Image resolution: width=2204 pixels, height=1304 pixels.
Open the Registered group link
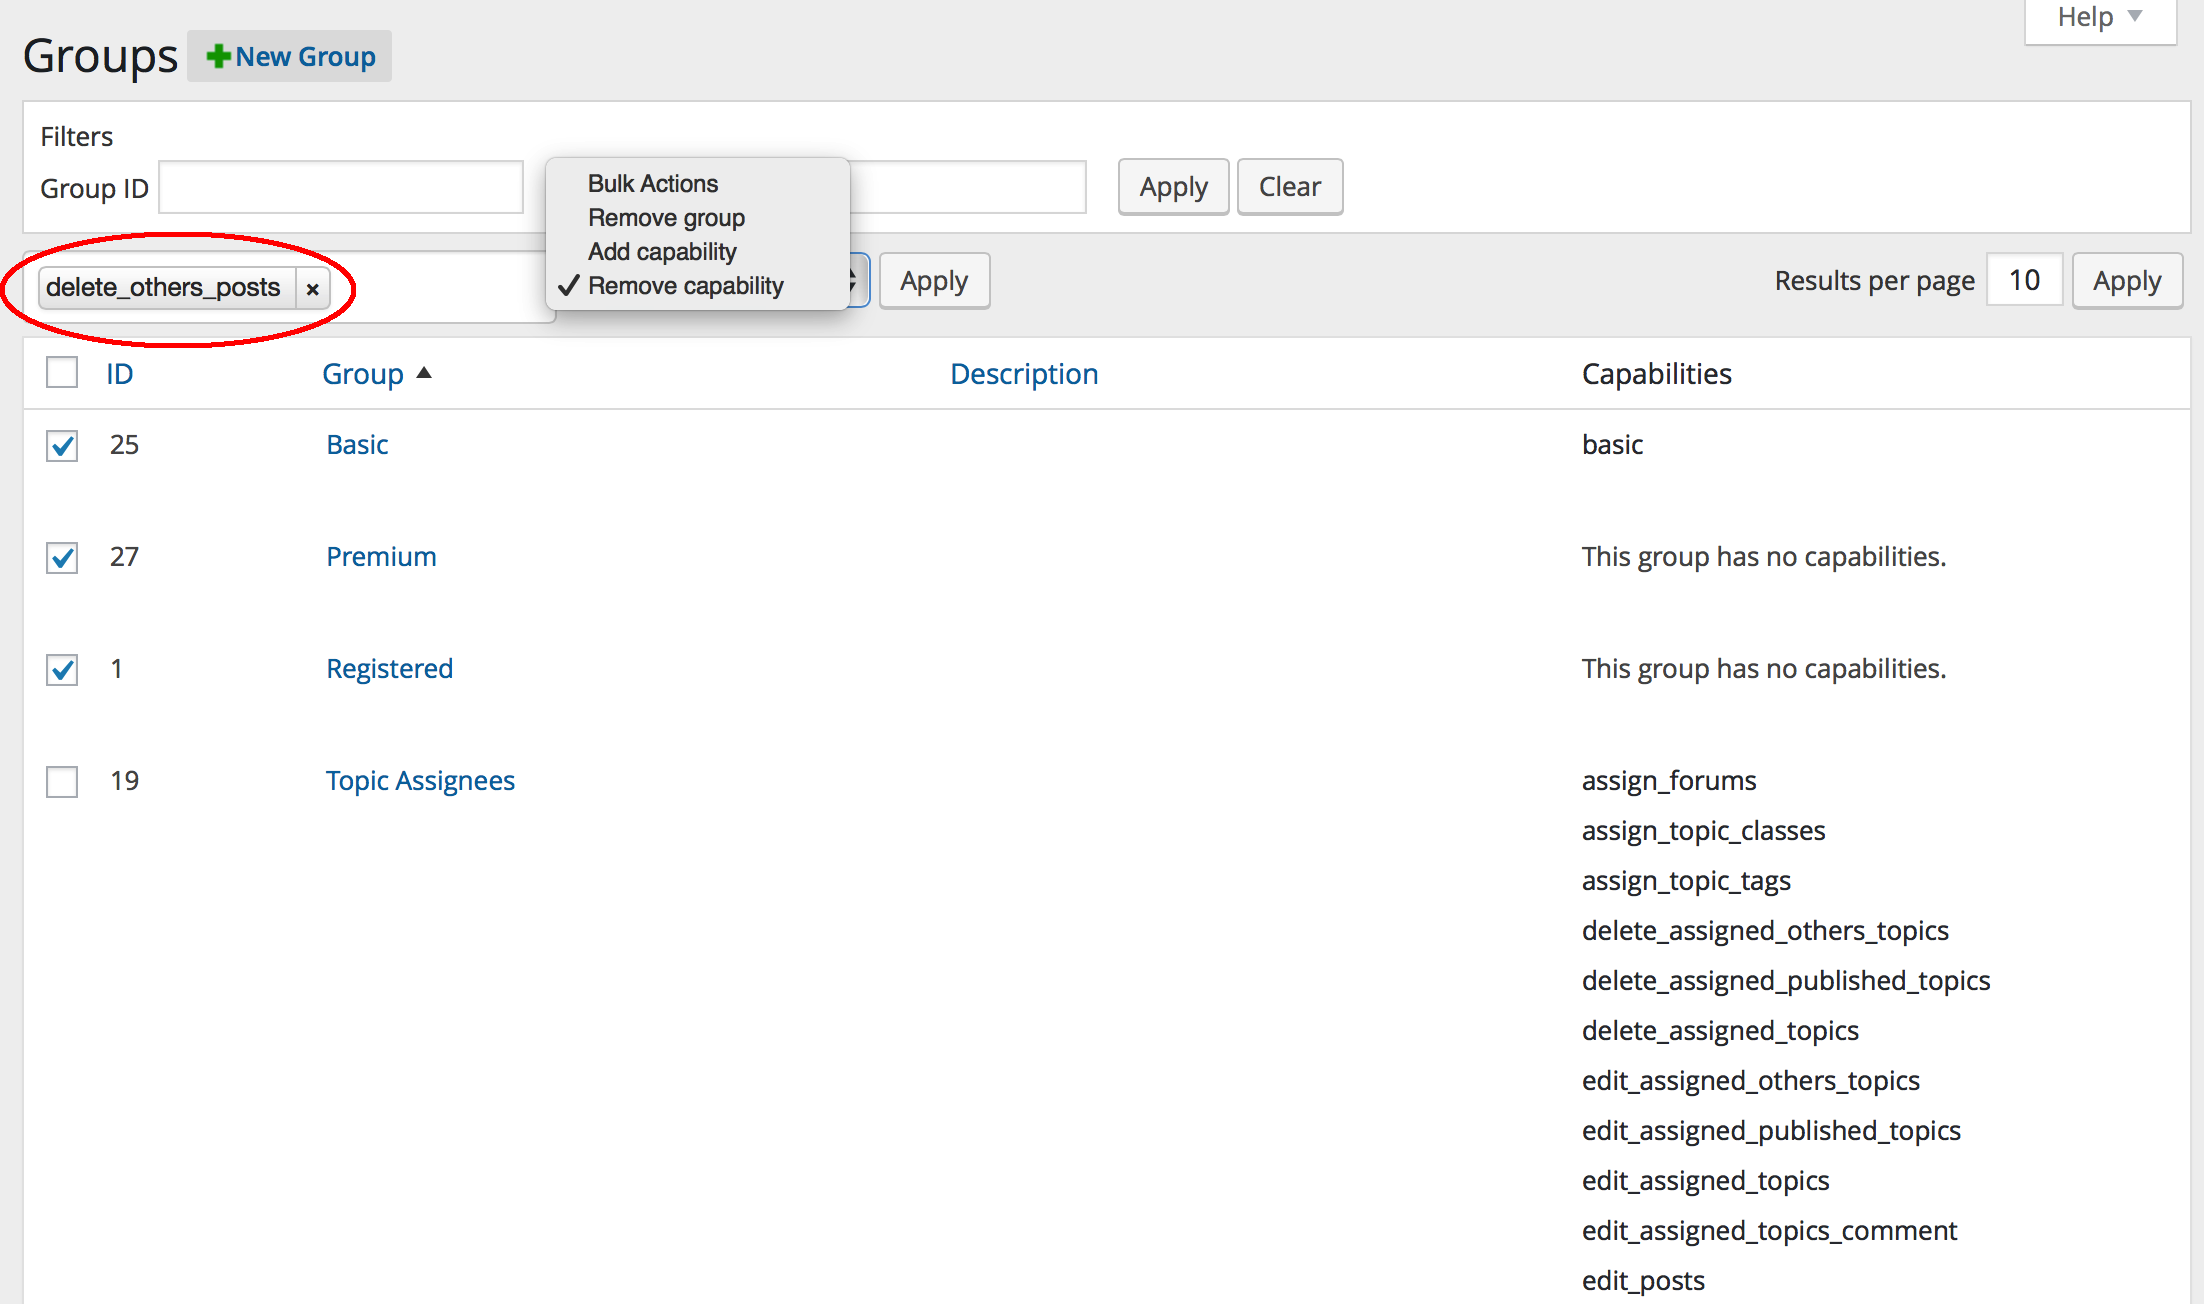(x=389, y=669)
